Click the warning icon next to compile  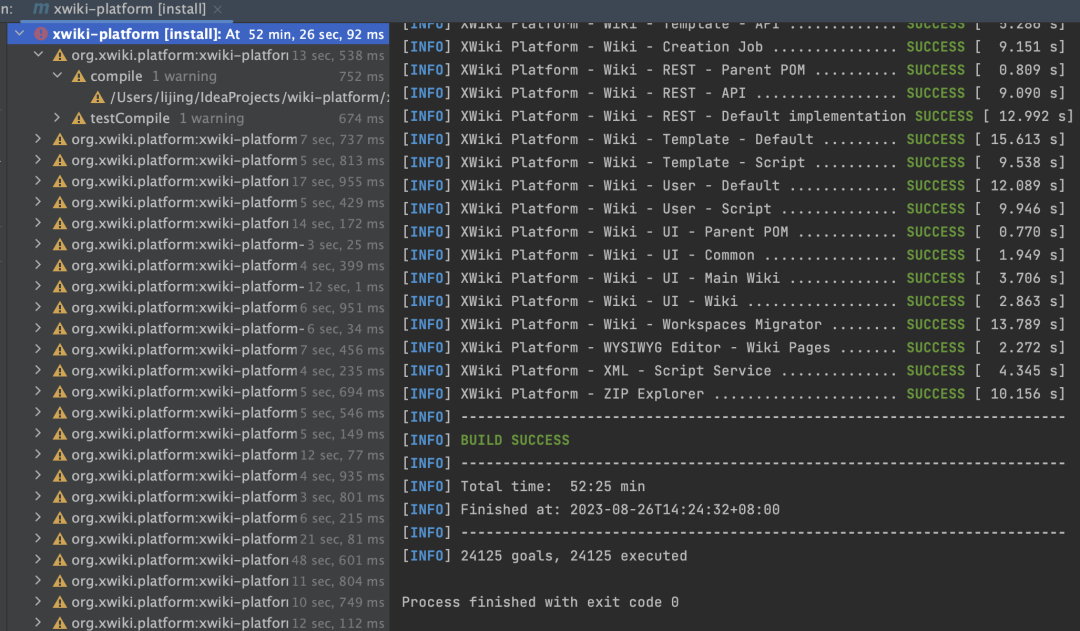(78, 76)
